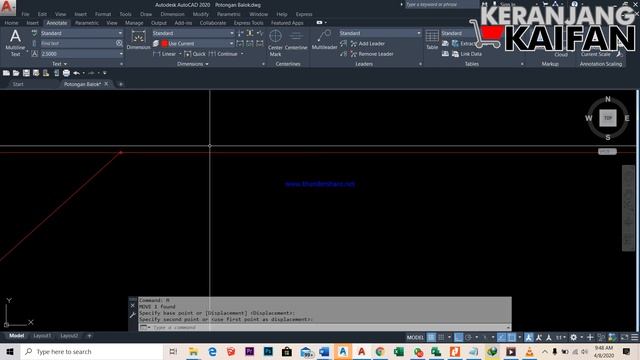Screen dimensions: 640x360
Task: Click the Link Data icon
Action: click(455, 54)
